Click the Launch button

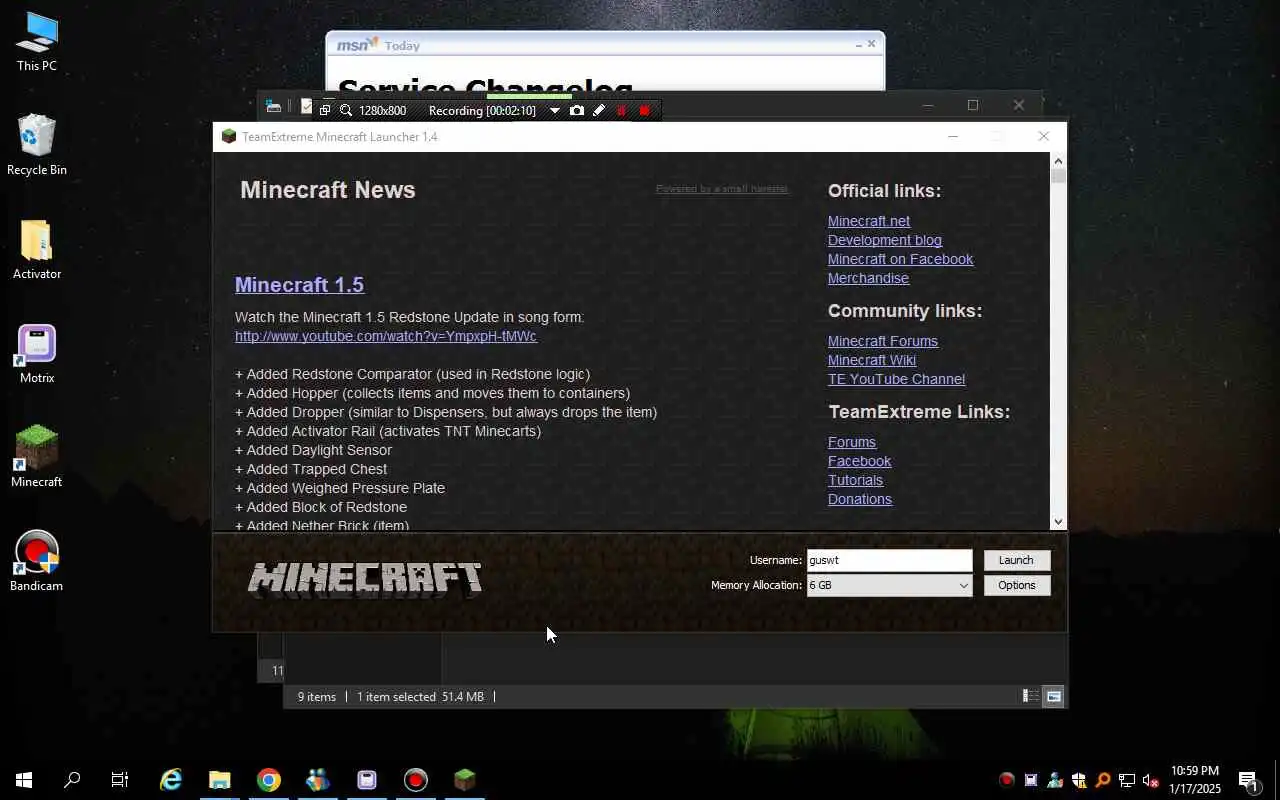[x=1016, y=560]
